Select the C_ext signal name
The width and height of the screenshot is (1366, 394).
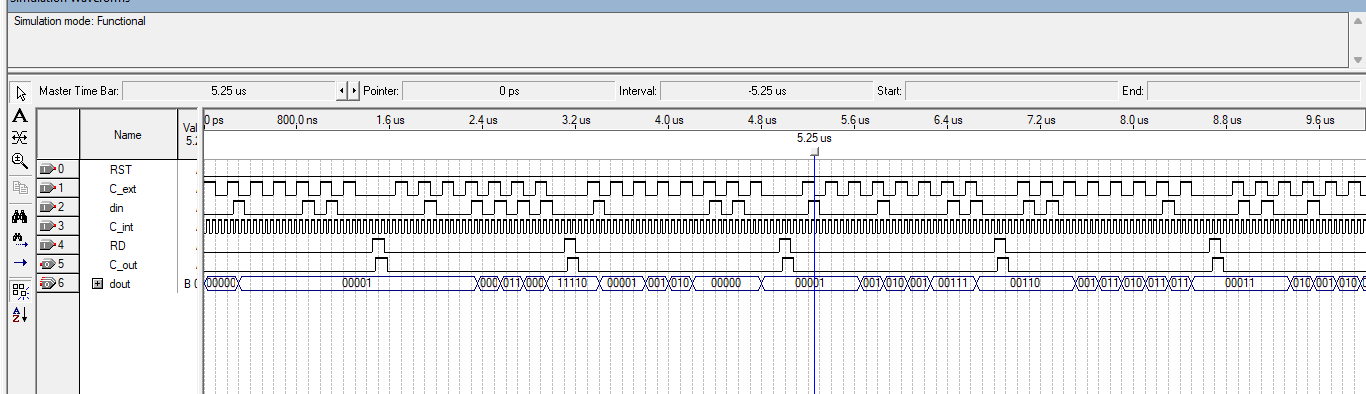122,189
